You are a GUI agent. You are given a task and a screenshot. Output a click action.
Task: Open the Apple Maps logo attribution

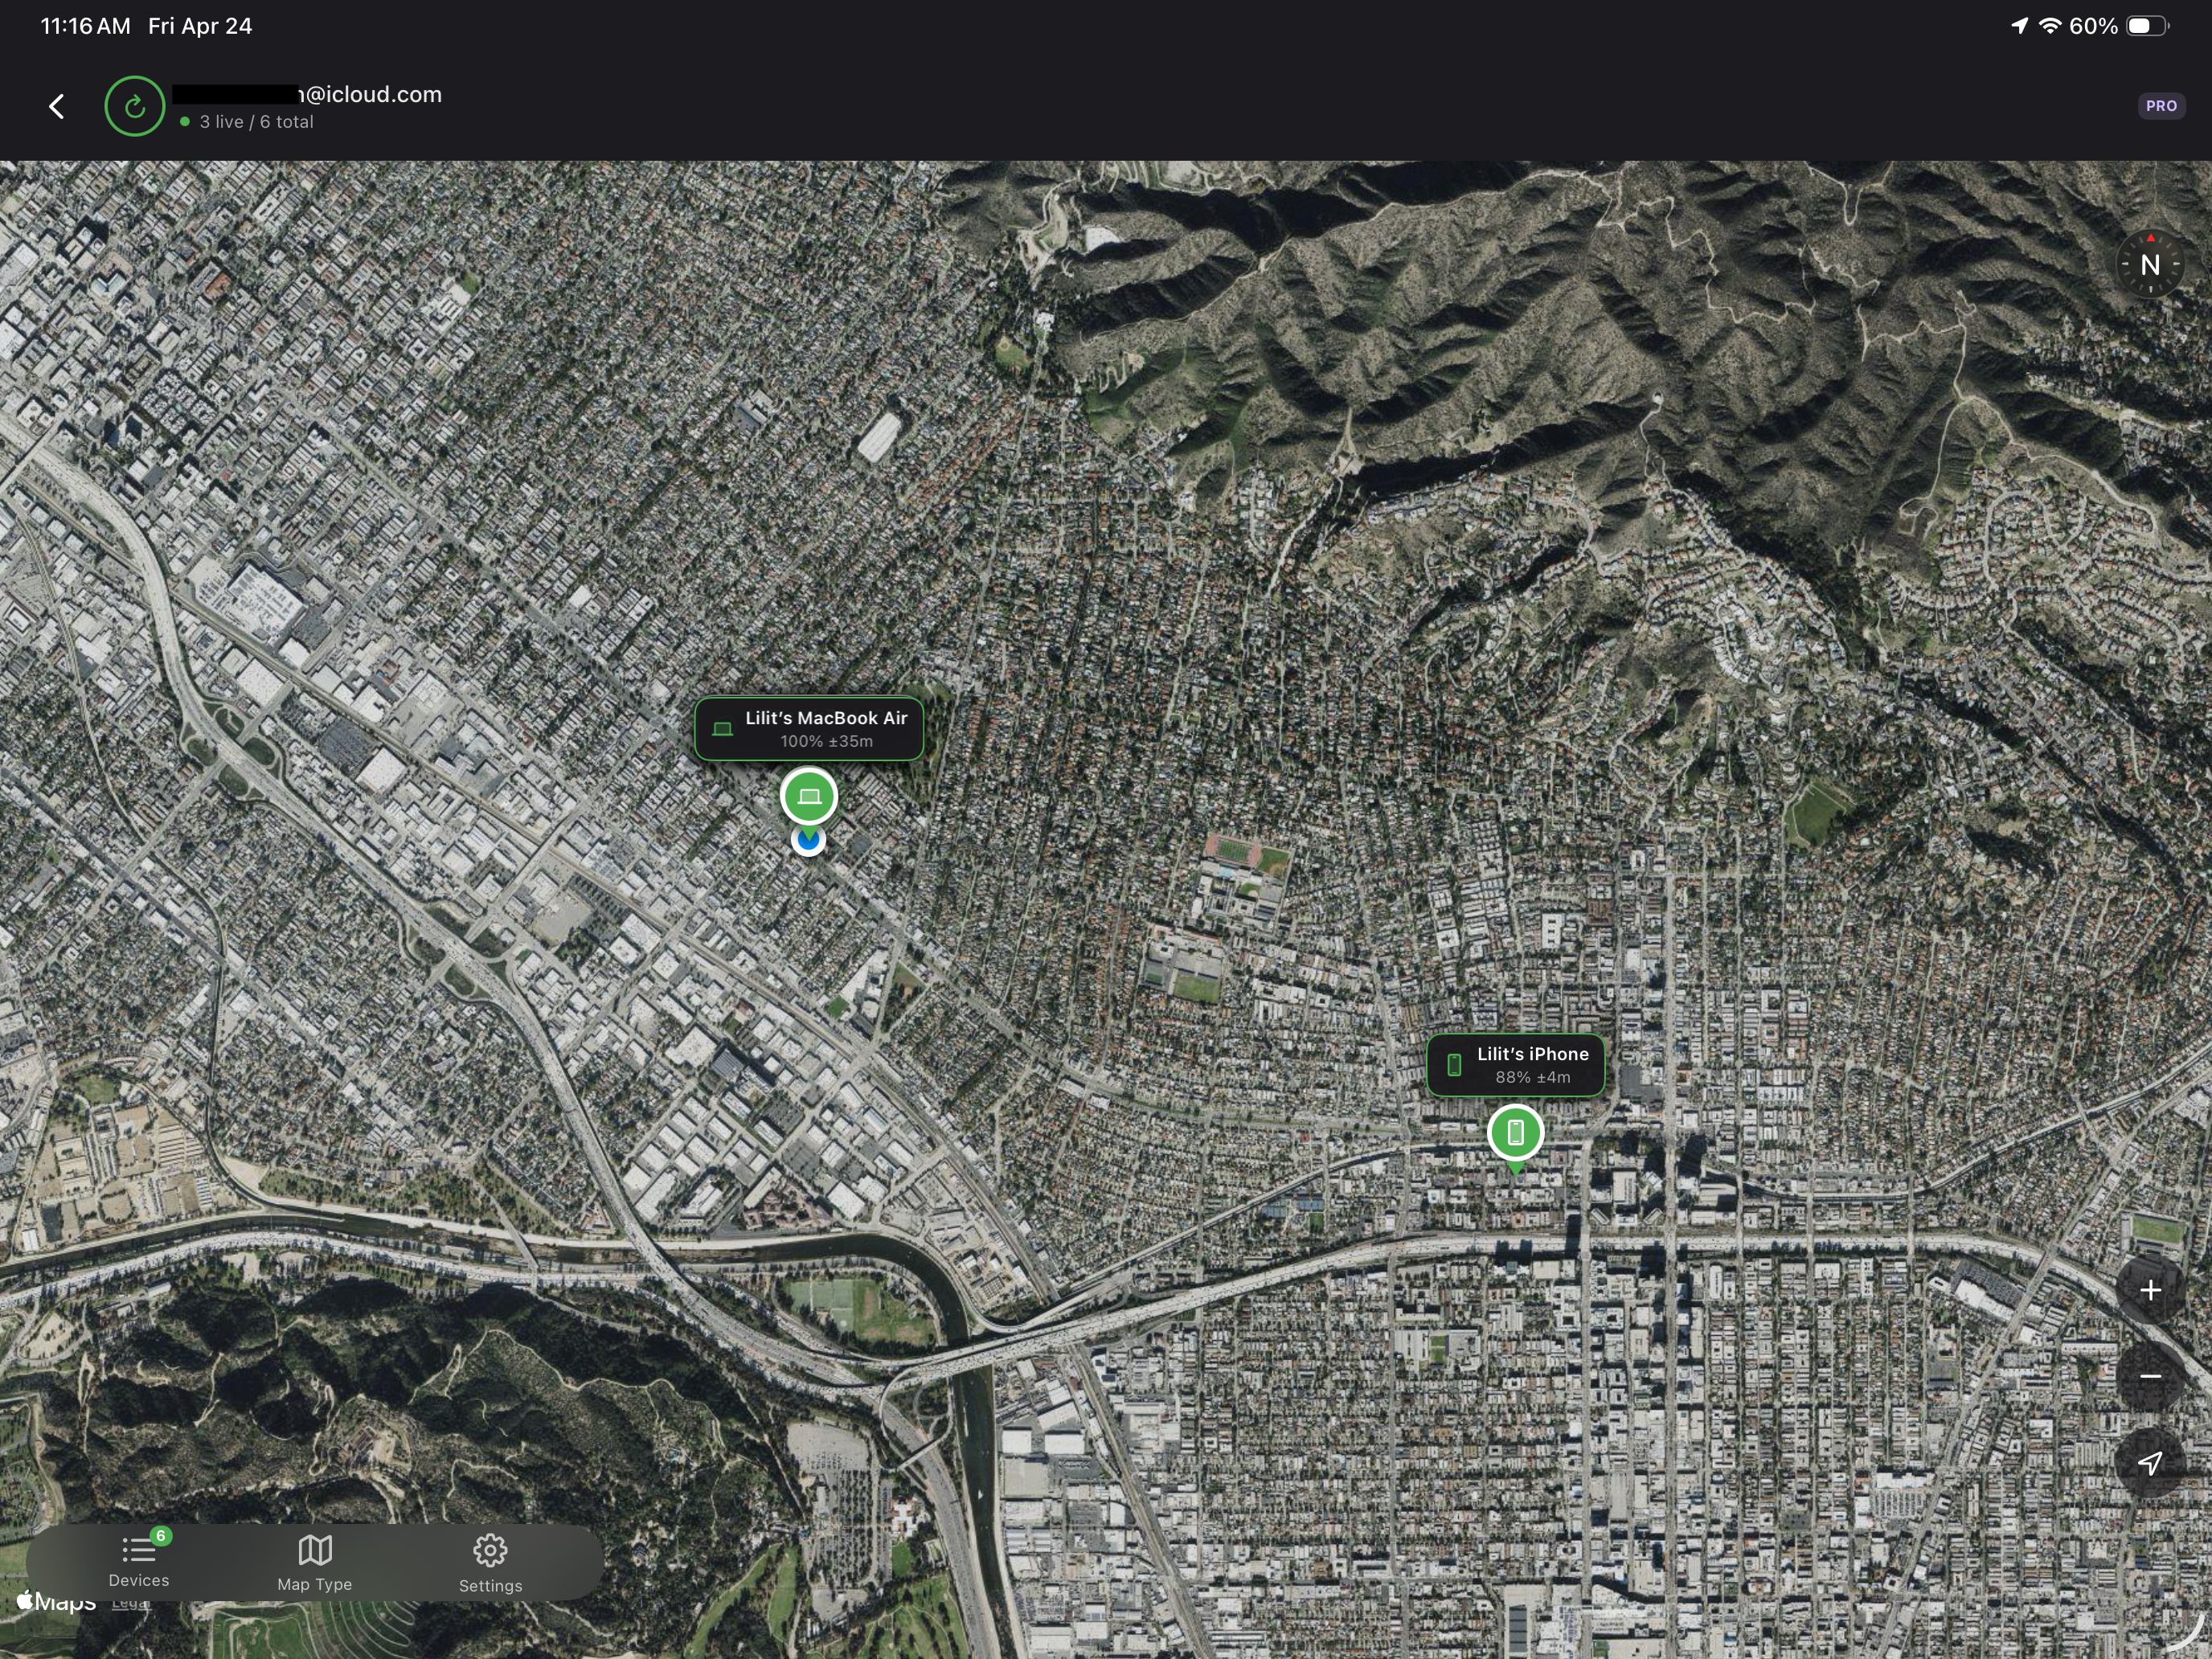(57, 1601)
